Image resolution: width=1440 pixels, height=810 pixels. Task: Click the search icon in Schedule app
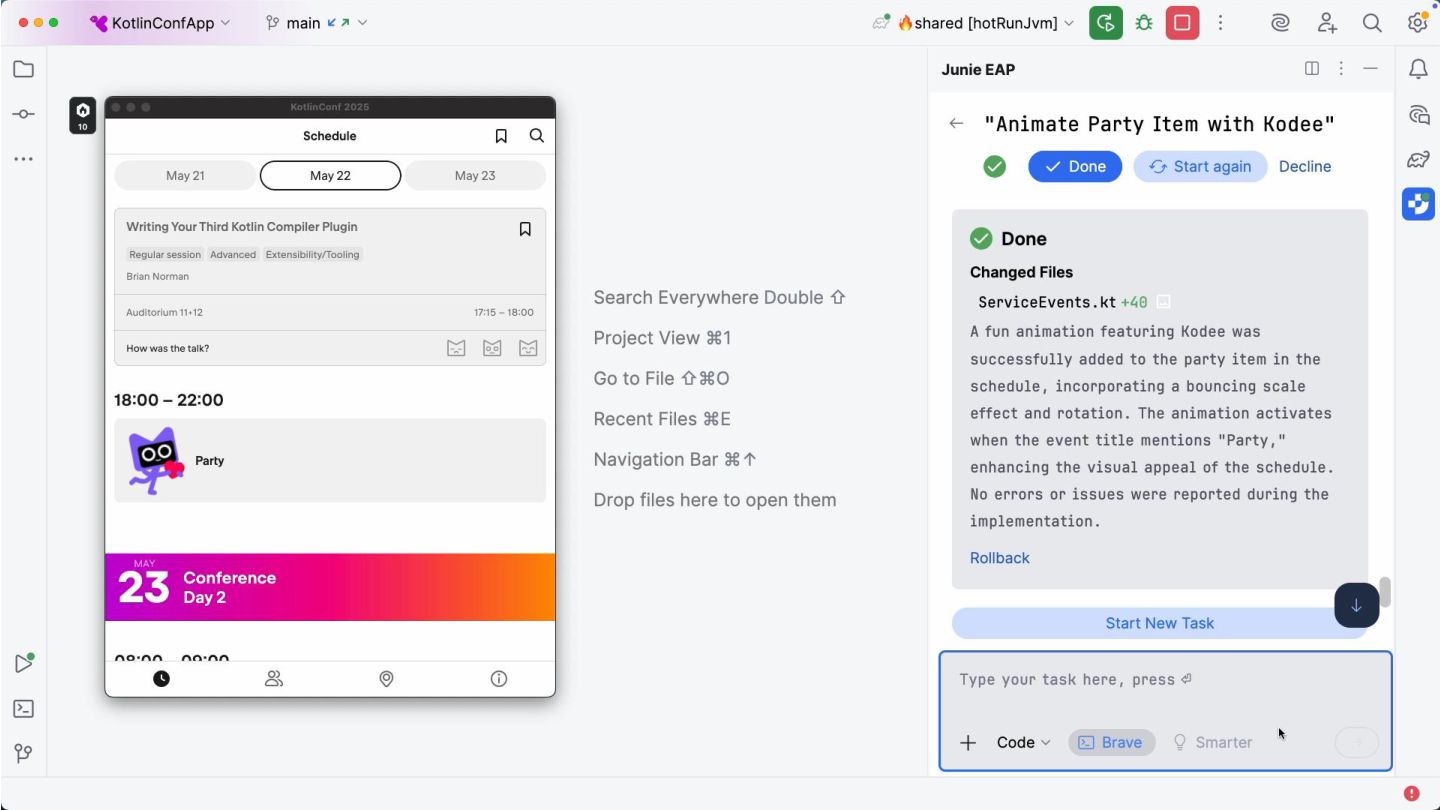click(537, 136)
